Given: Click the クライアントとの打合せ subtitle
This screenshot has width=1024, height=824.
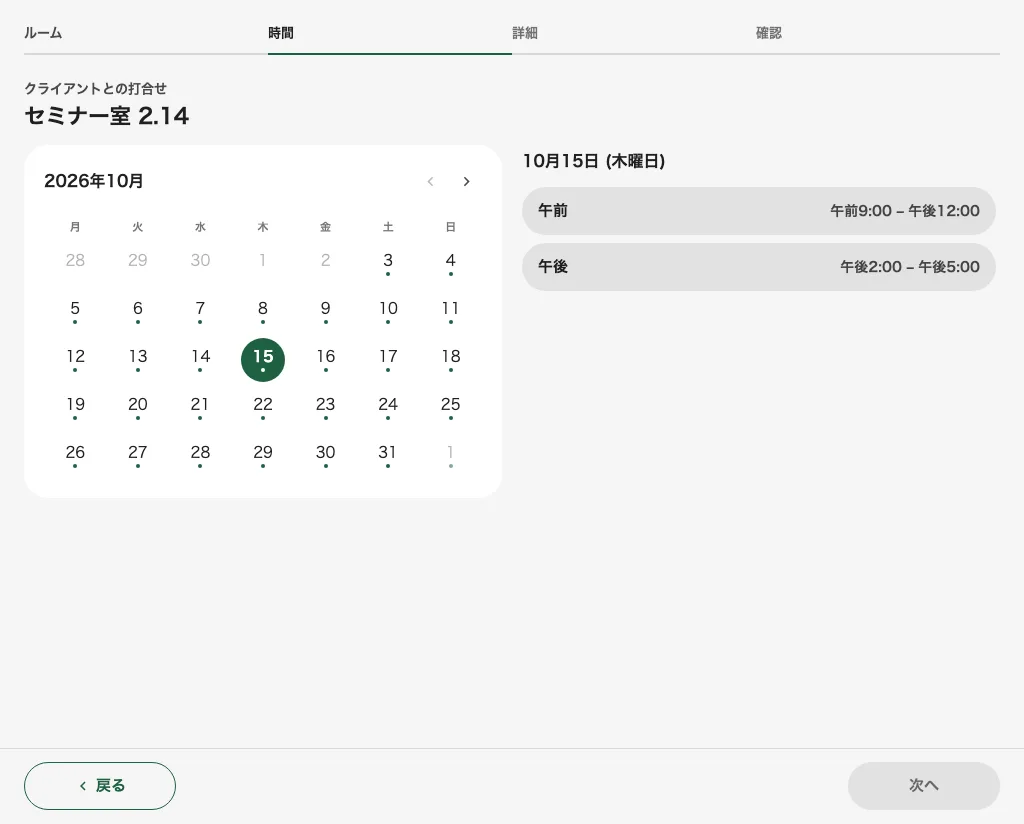Looking at the screenshot, I should click(95, 88).
